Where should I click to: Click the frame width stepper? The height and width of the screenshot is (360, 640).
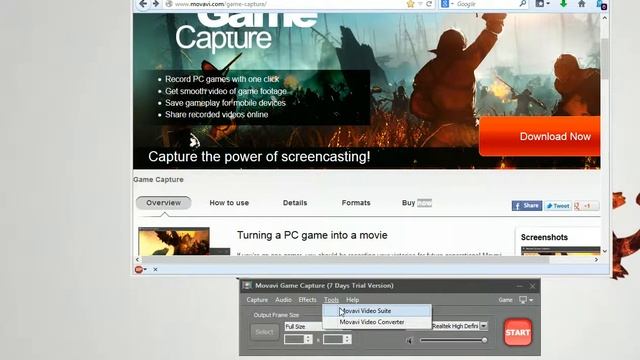(309, 339)
